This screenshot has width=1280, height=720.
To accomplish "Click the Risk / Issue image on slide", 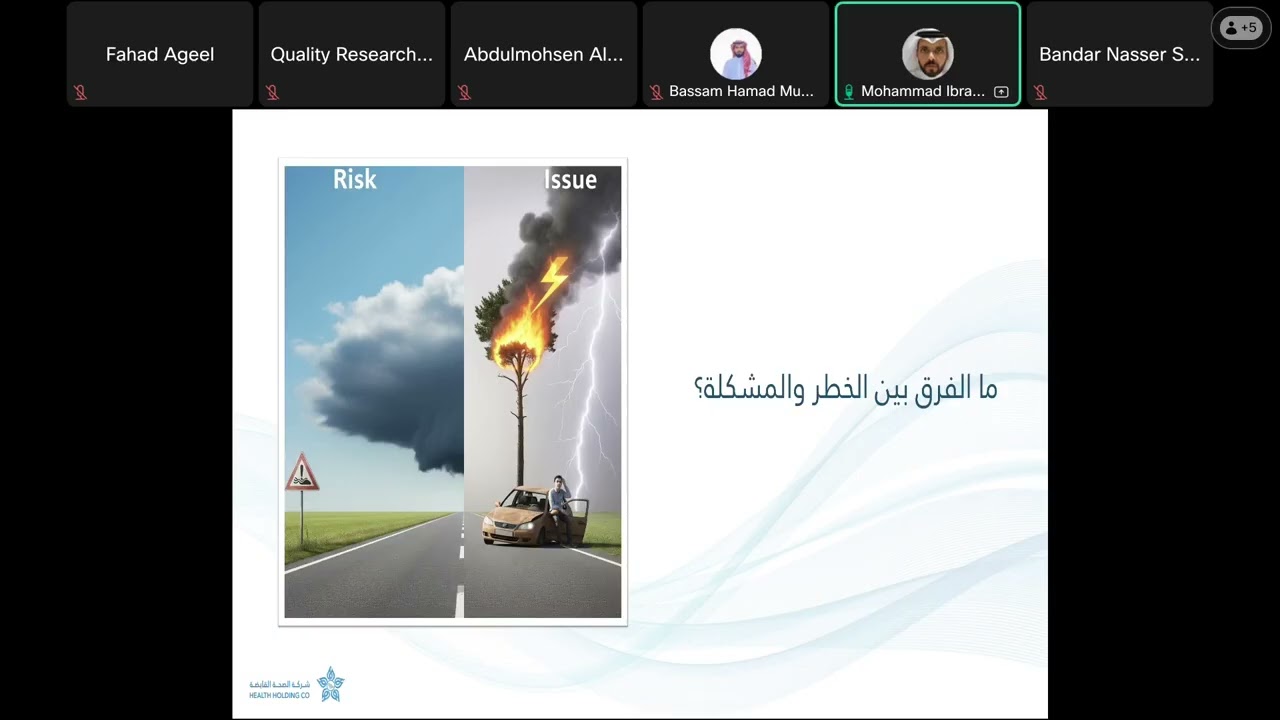I will coord(453,392).
